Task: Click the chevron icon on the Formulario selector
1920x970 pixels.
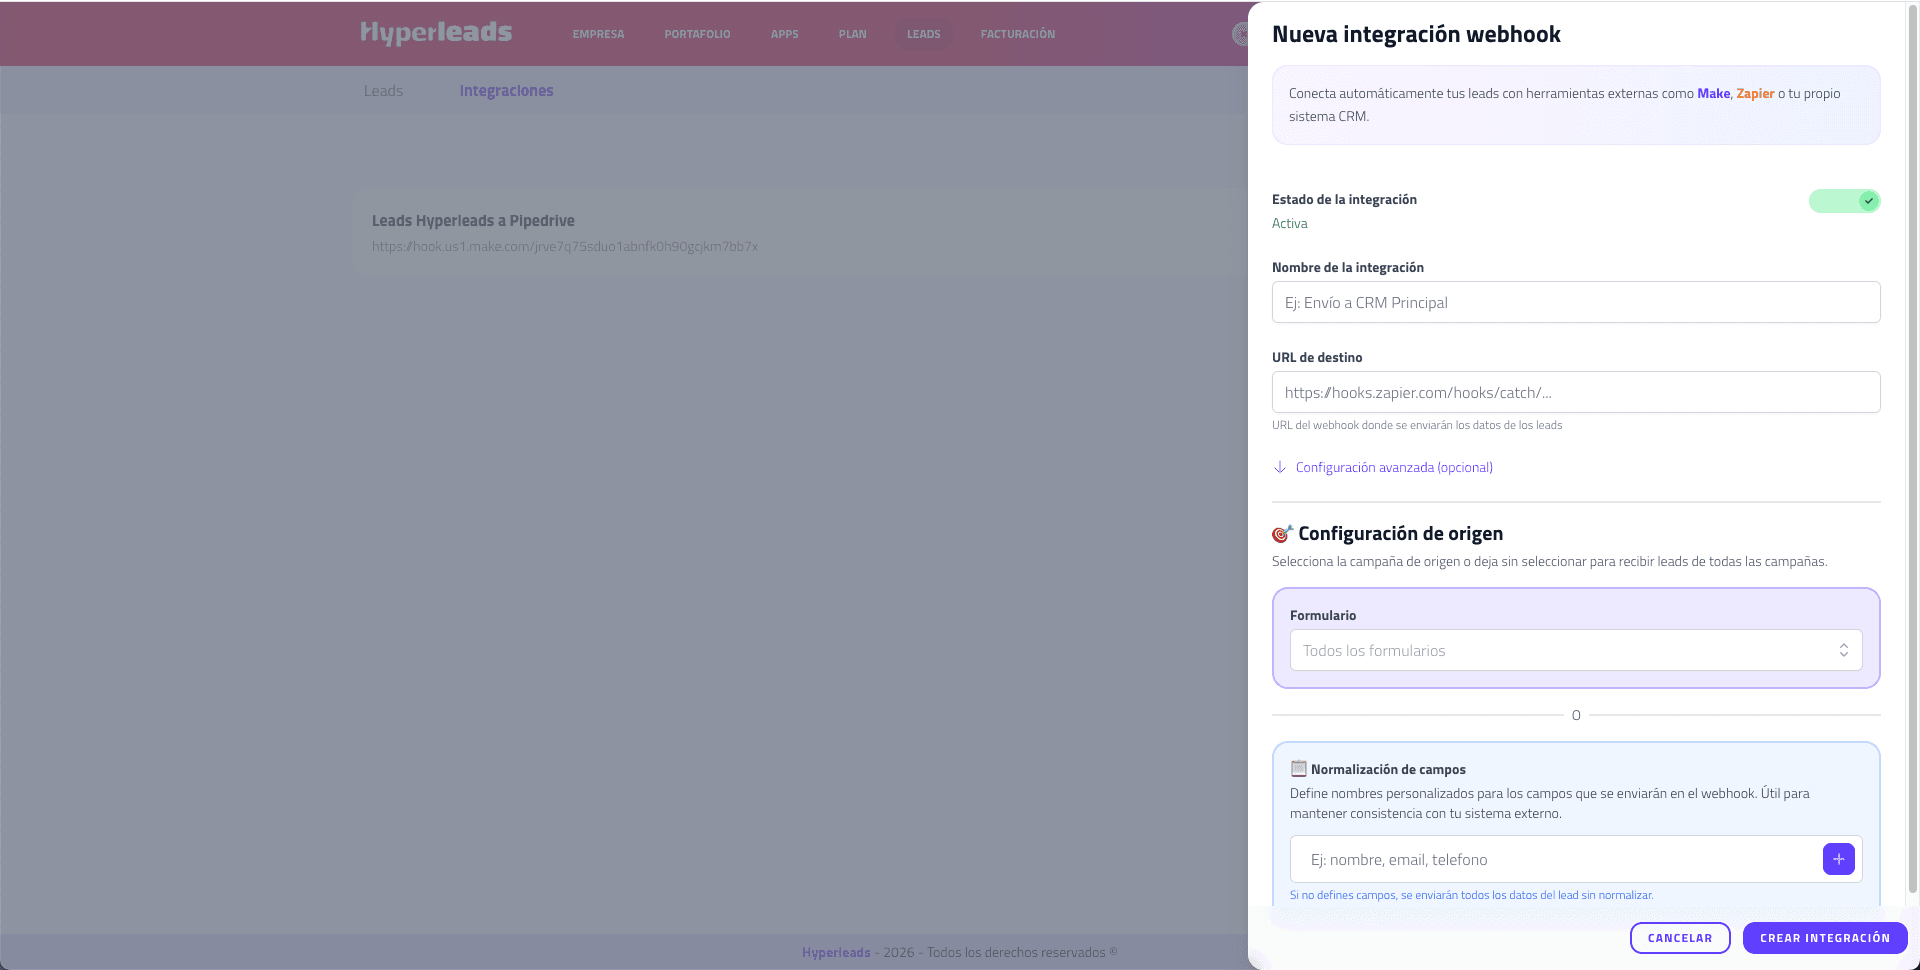Action: click(1844, 650)
